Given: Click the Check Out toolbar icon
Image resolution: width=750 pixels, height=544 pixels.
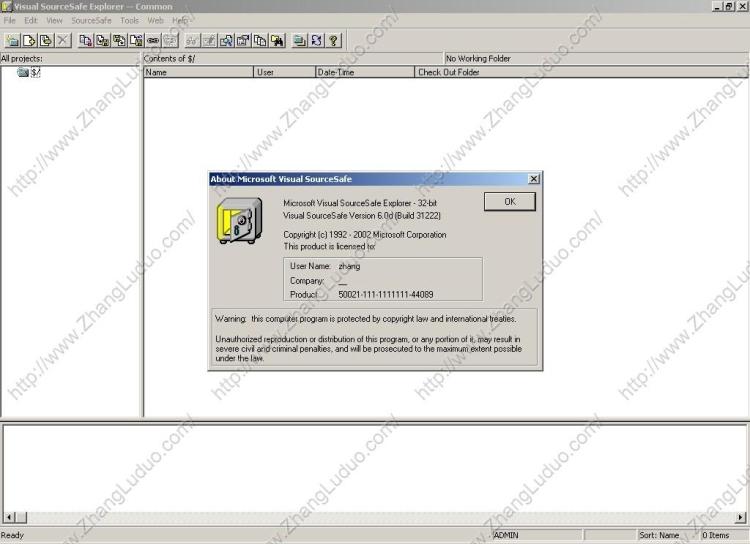Looking at the screenshot, I should (102, 40).
